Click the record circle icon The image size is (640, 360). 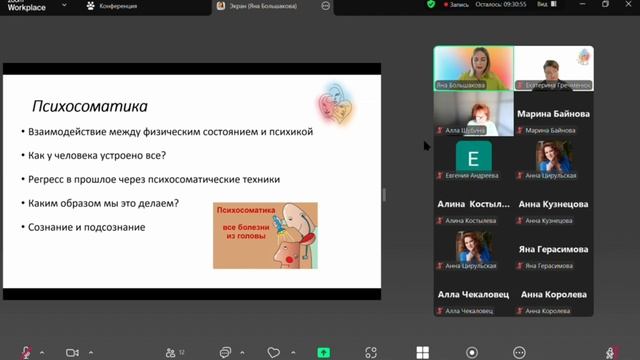click(472, 352)
